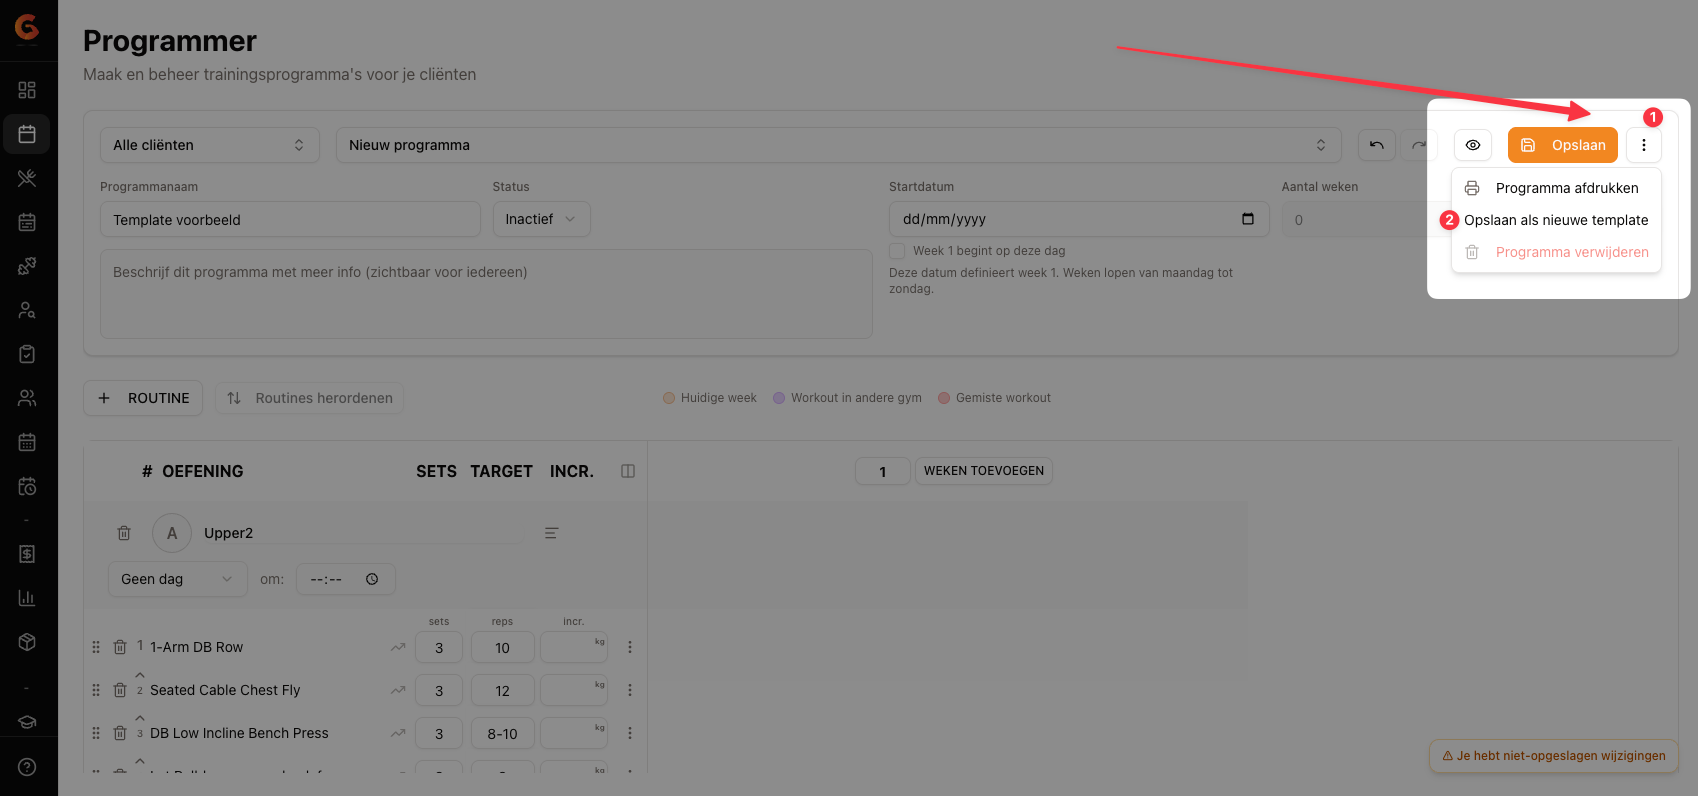The height and width of the screenshot is (796, 1698).
Task: Open the 'Geen dag' day dropdown
Action: click(177, 579)
